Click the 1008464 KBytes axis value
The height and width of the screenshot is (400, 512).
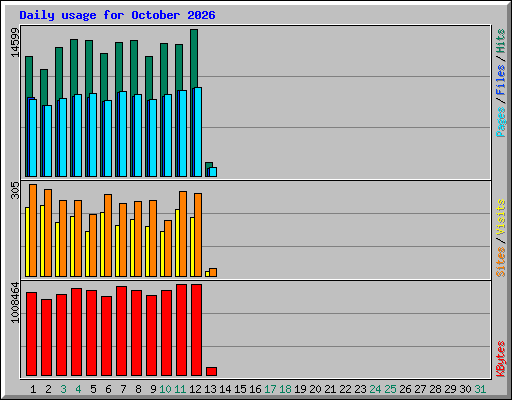(15, 302)
